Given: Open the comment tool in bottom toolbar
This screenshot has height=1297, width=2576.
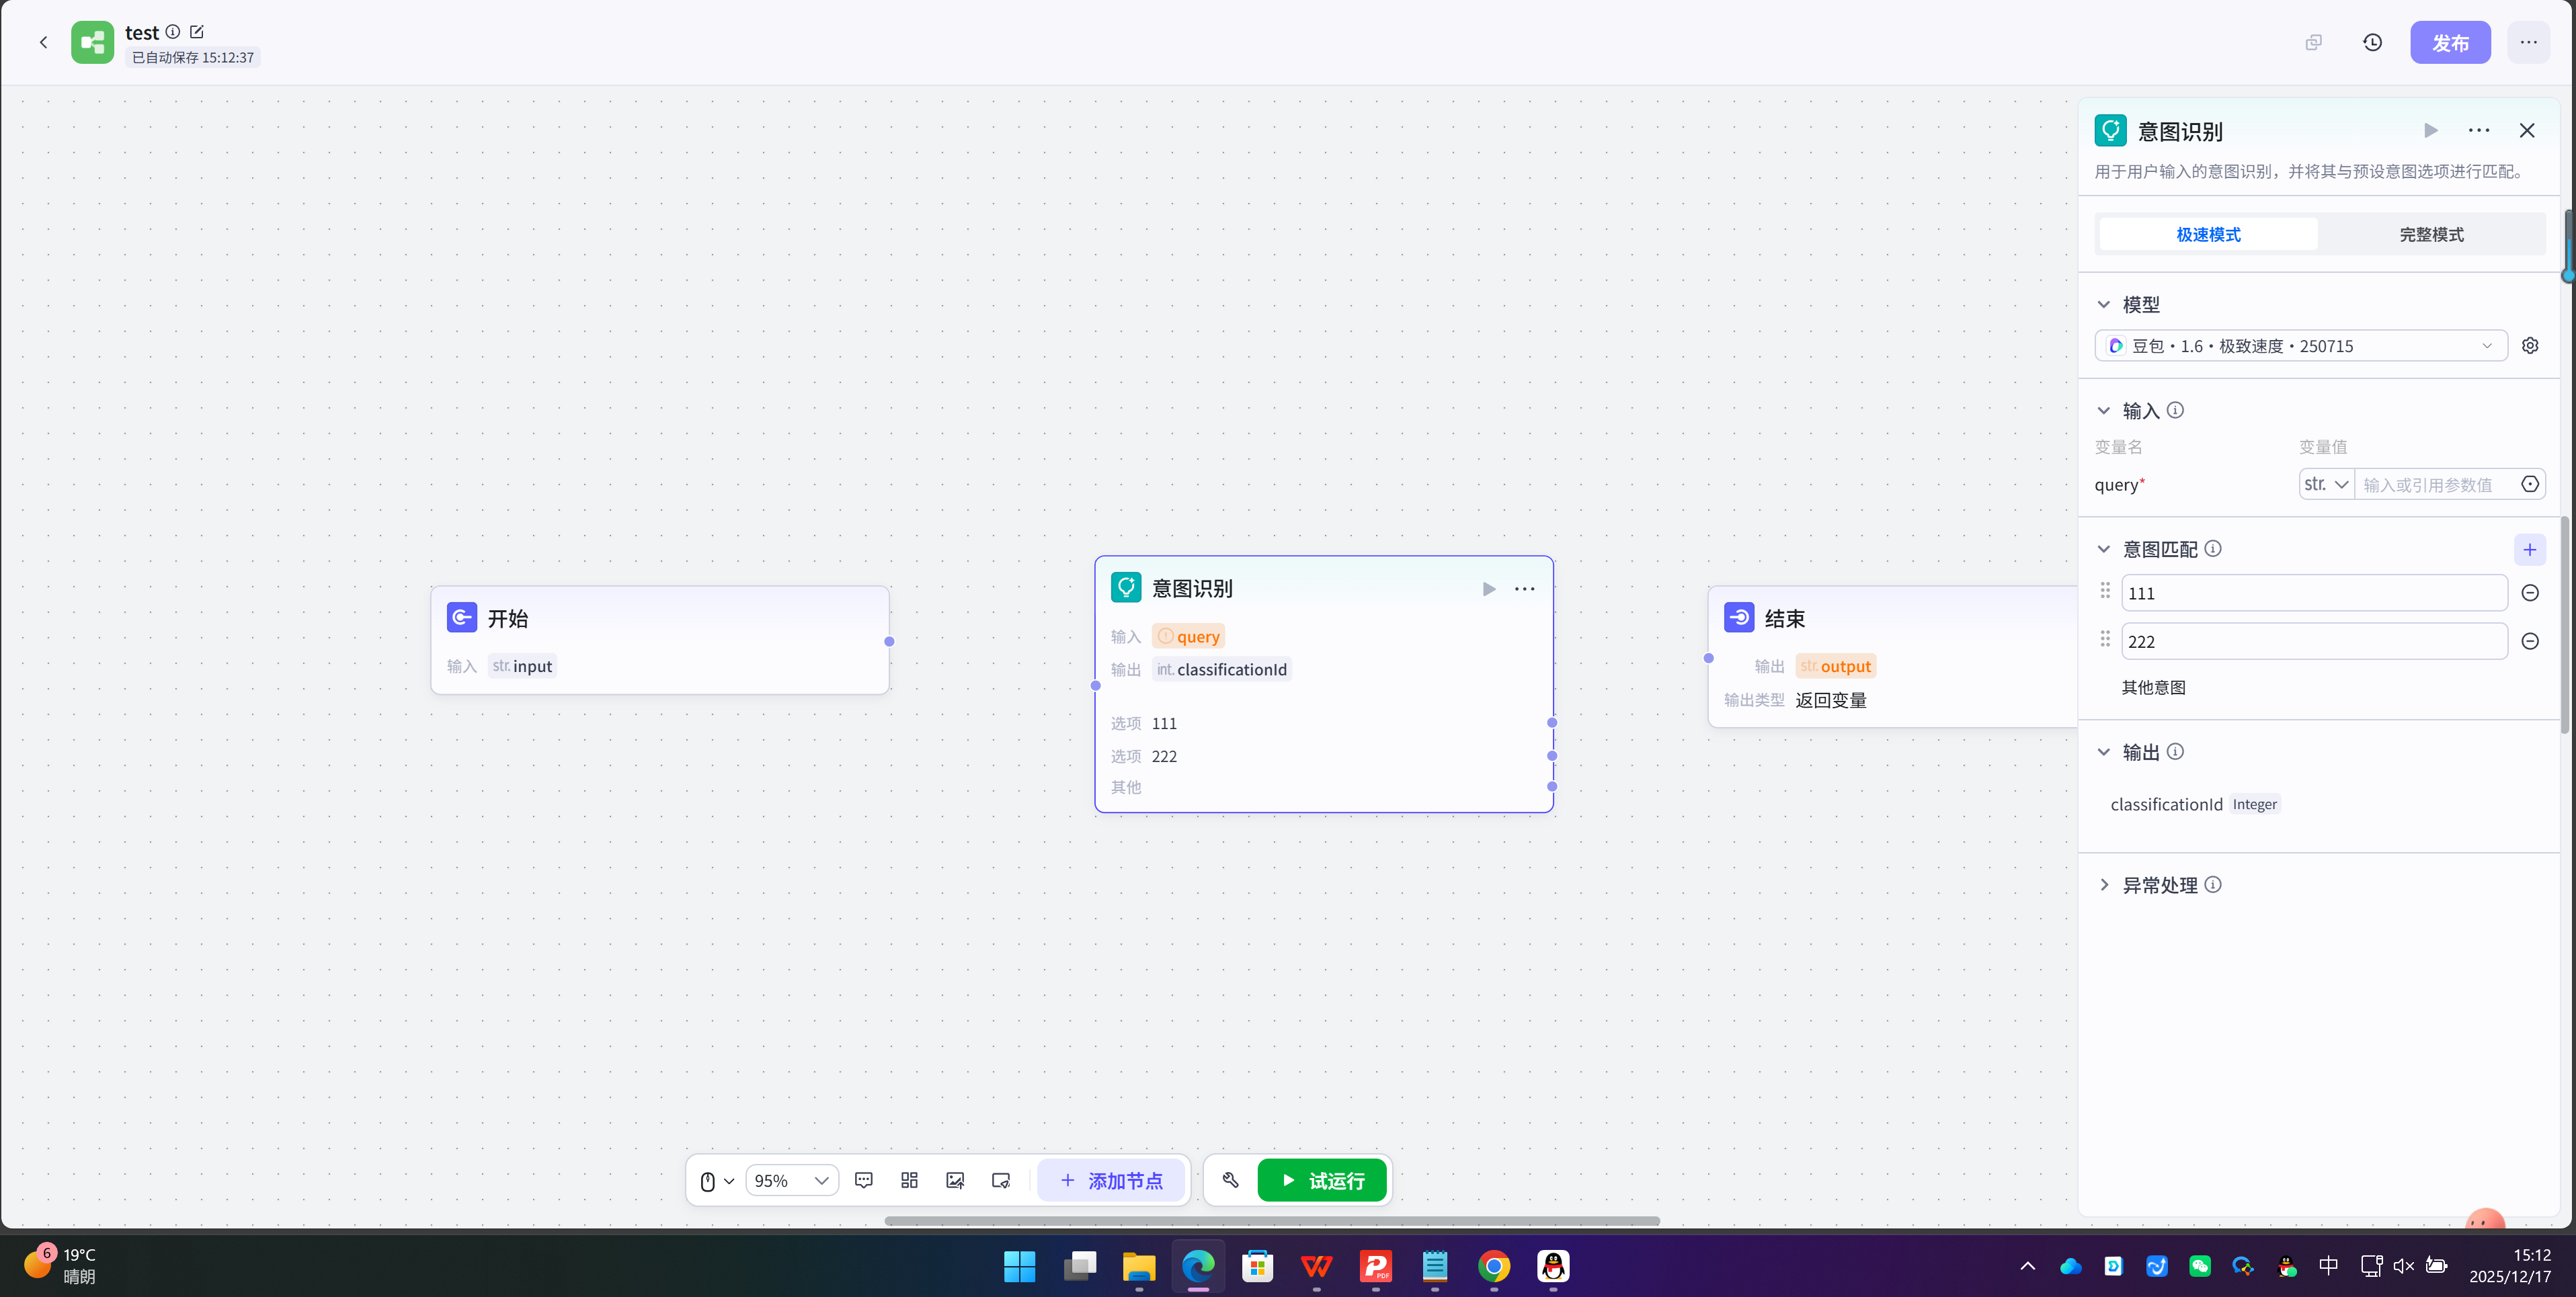Looking at the screenshot, I should 864,1181.
